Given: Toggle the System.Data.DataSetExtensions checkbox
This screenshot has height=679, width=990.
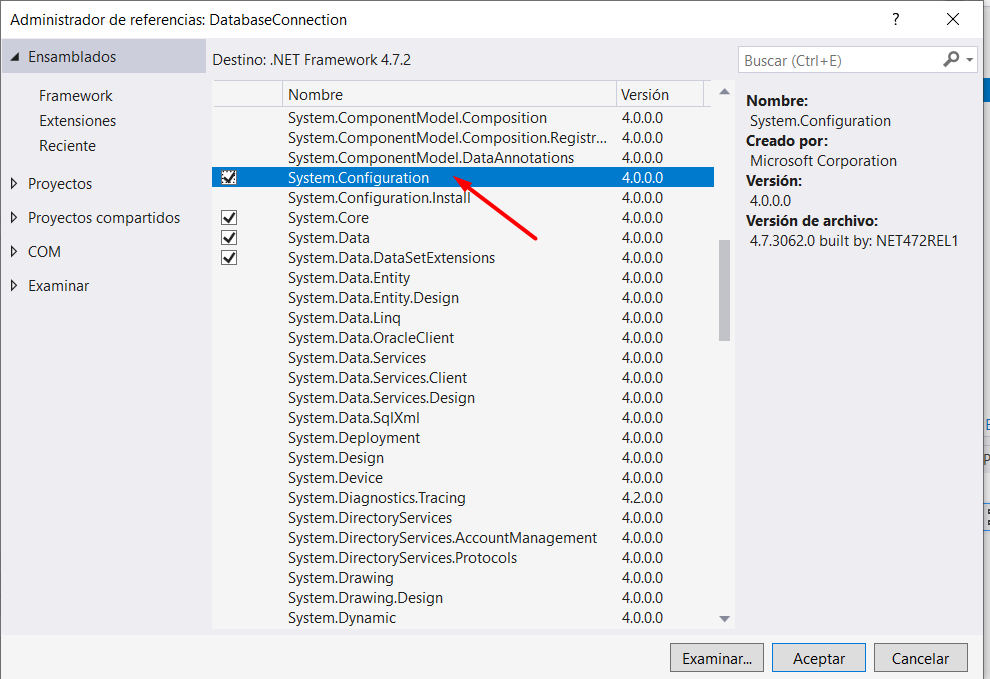Looking at the screenshot, I should [x=229, y=258].
